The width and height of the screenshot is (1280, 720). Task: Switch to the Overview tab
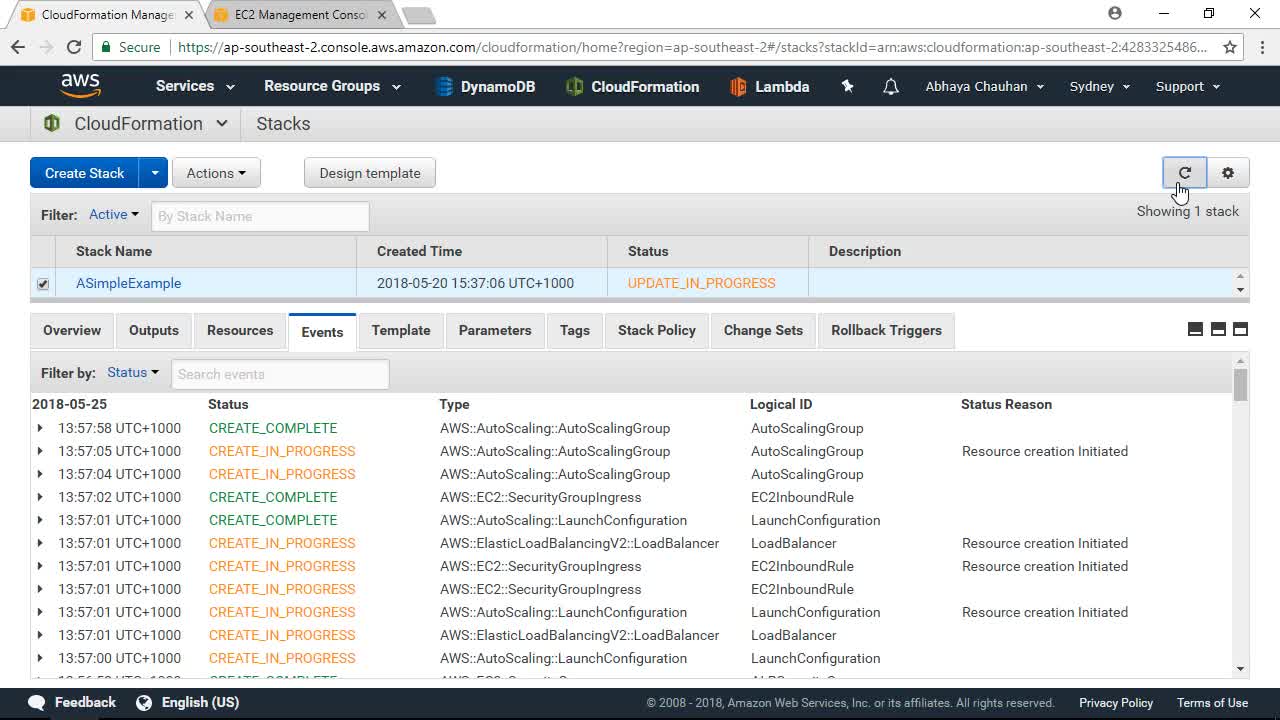coord(72,330)
